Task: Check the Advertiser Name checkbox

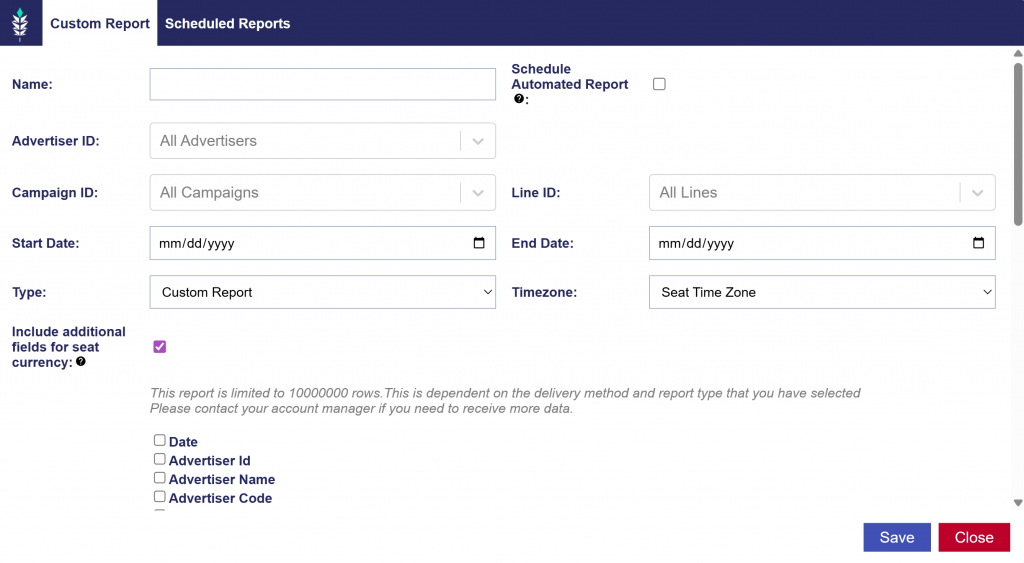Action: coord(160,478)
